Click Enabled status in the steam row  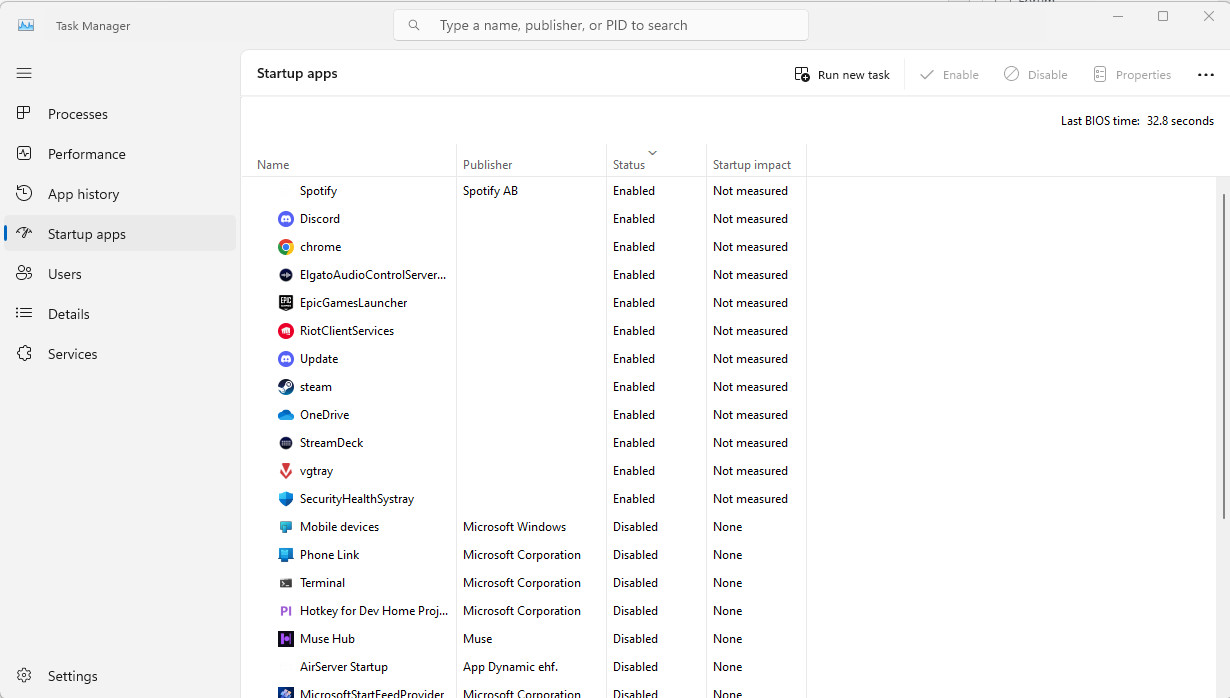coord(634,387)
